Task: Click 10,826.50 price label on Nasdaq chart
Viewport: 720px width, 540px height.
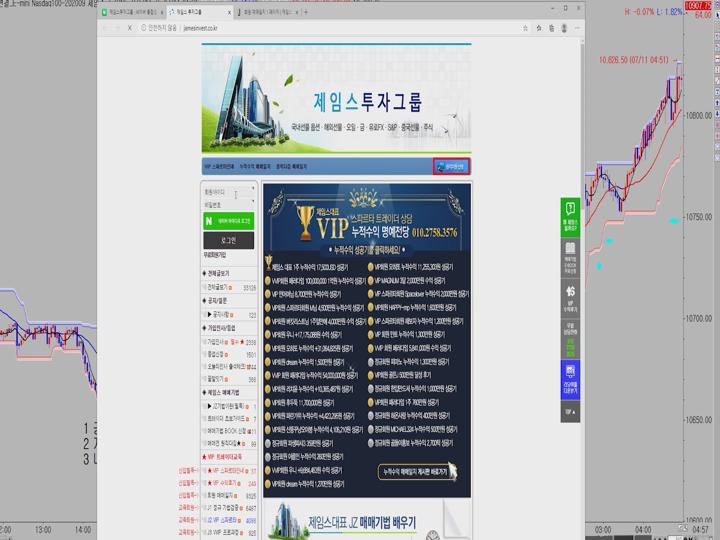Action: 634,60
